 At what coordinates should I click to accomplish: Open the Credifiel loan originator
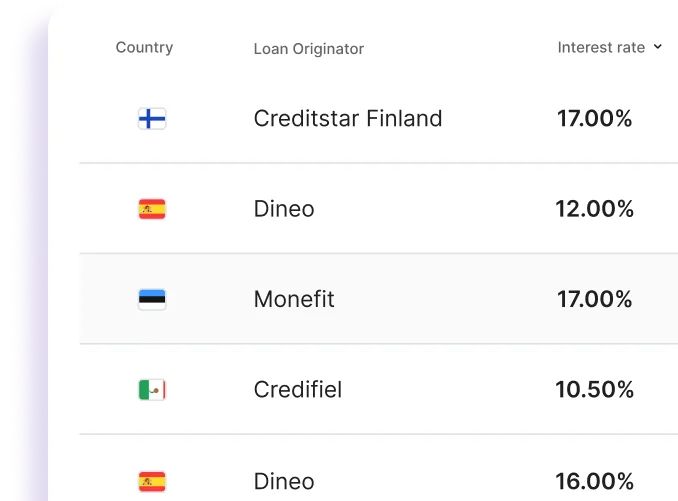point(298,389)
